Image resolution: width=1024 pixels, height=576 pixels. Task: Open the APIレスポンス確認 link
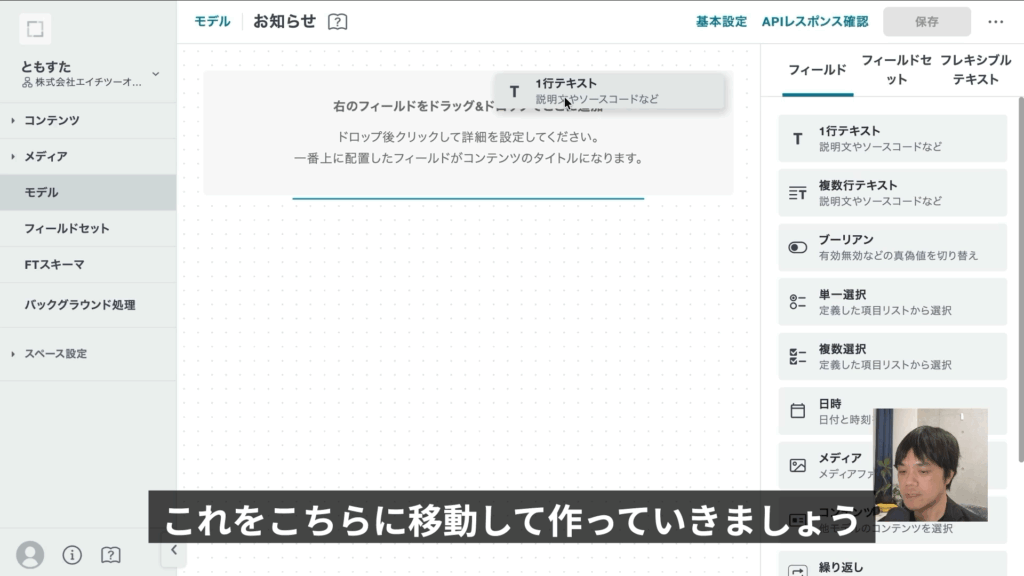[x=814, y=22]
